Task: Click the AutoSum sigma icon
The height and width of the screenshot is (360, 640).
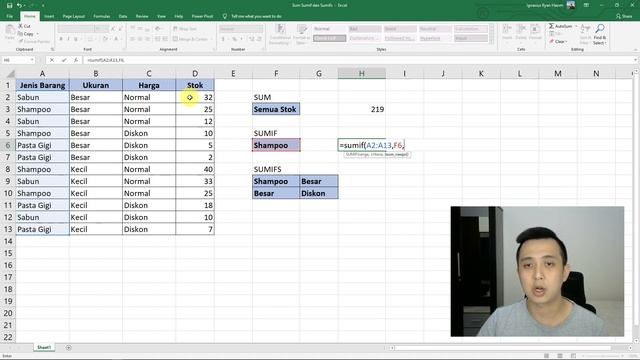Action: pos(551,26)
